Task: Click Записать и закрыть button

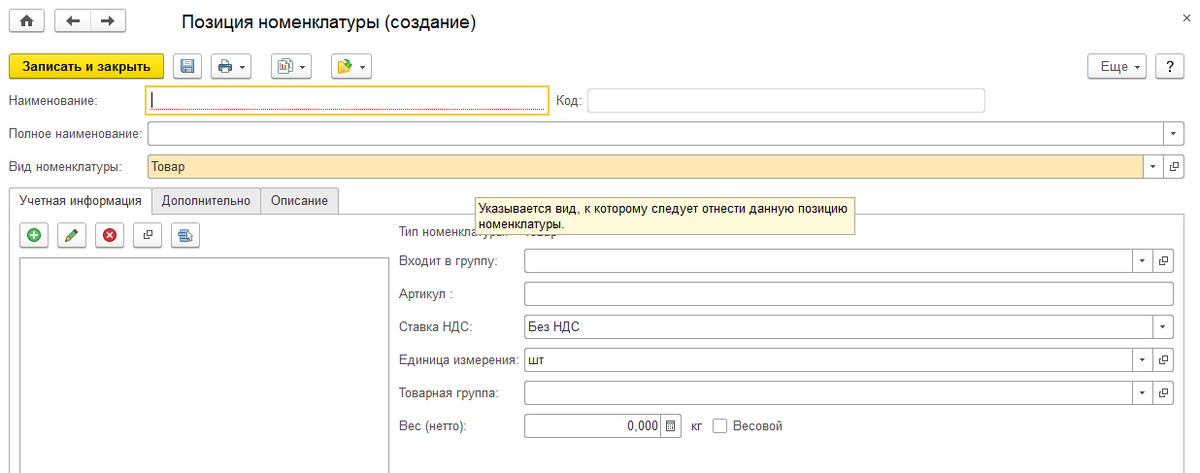Action: (86, 66)
